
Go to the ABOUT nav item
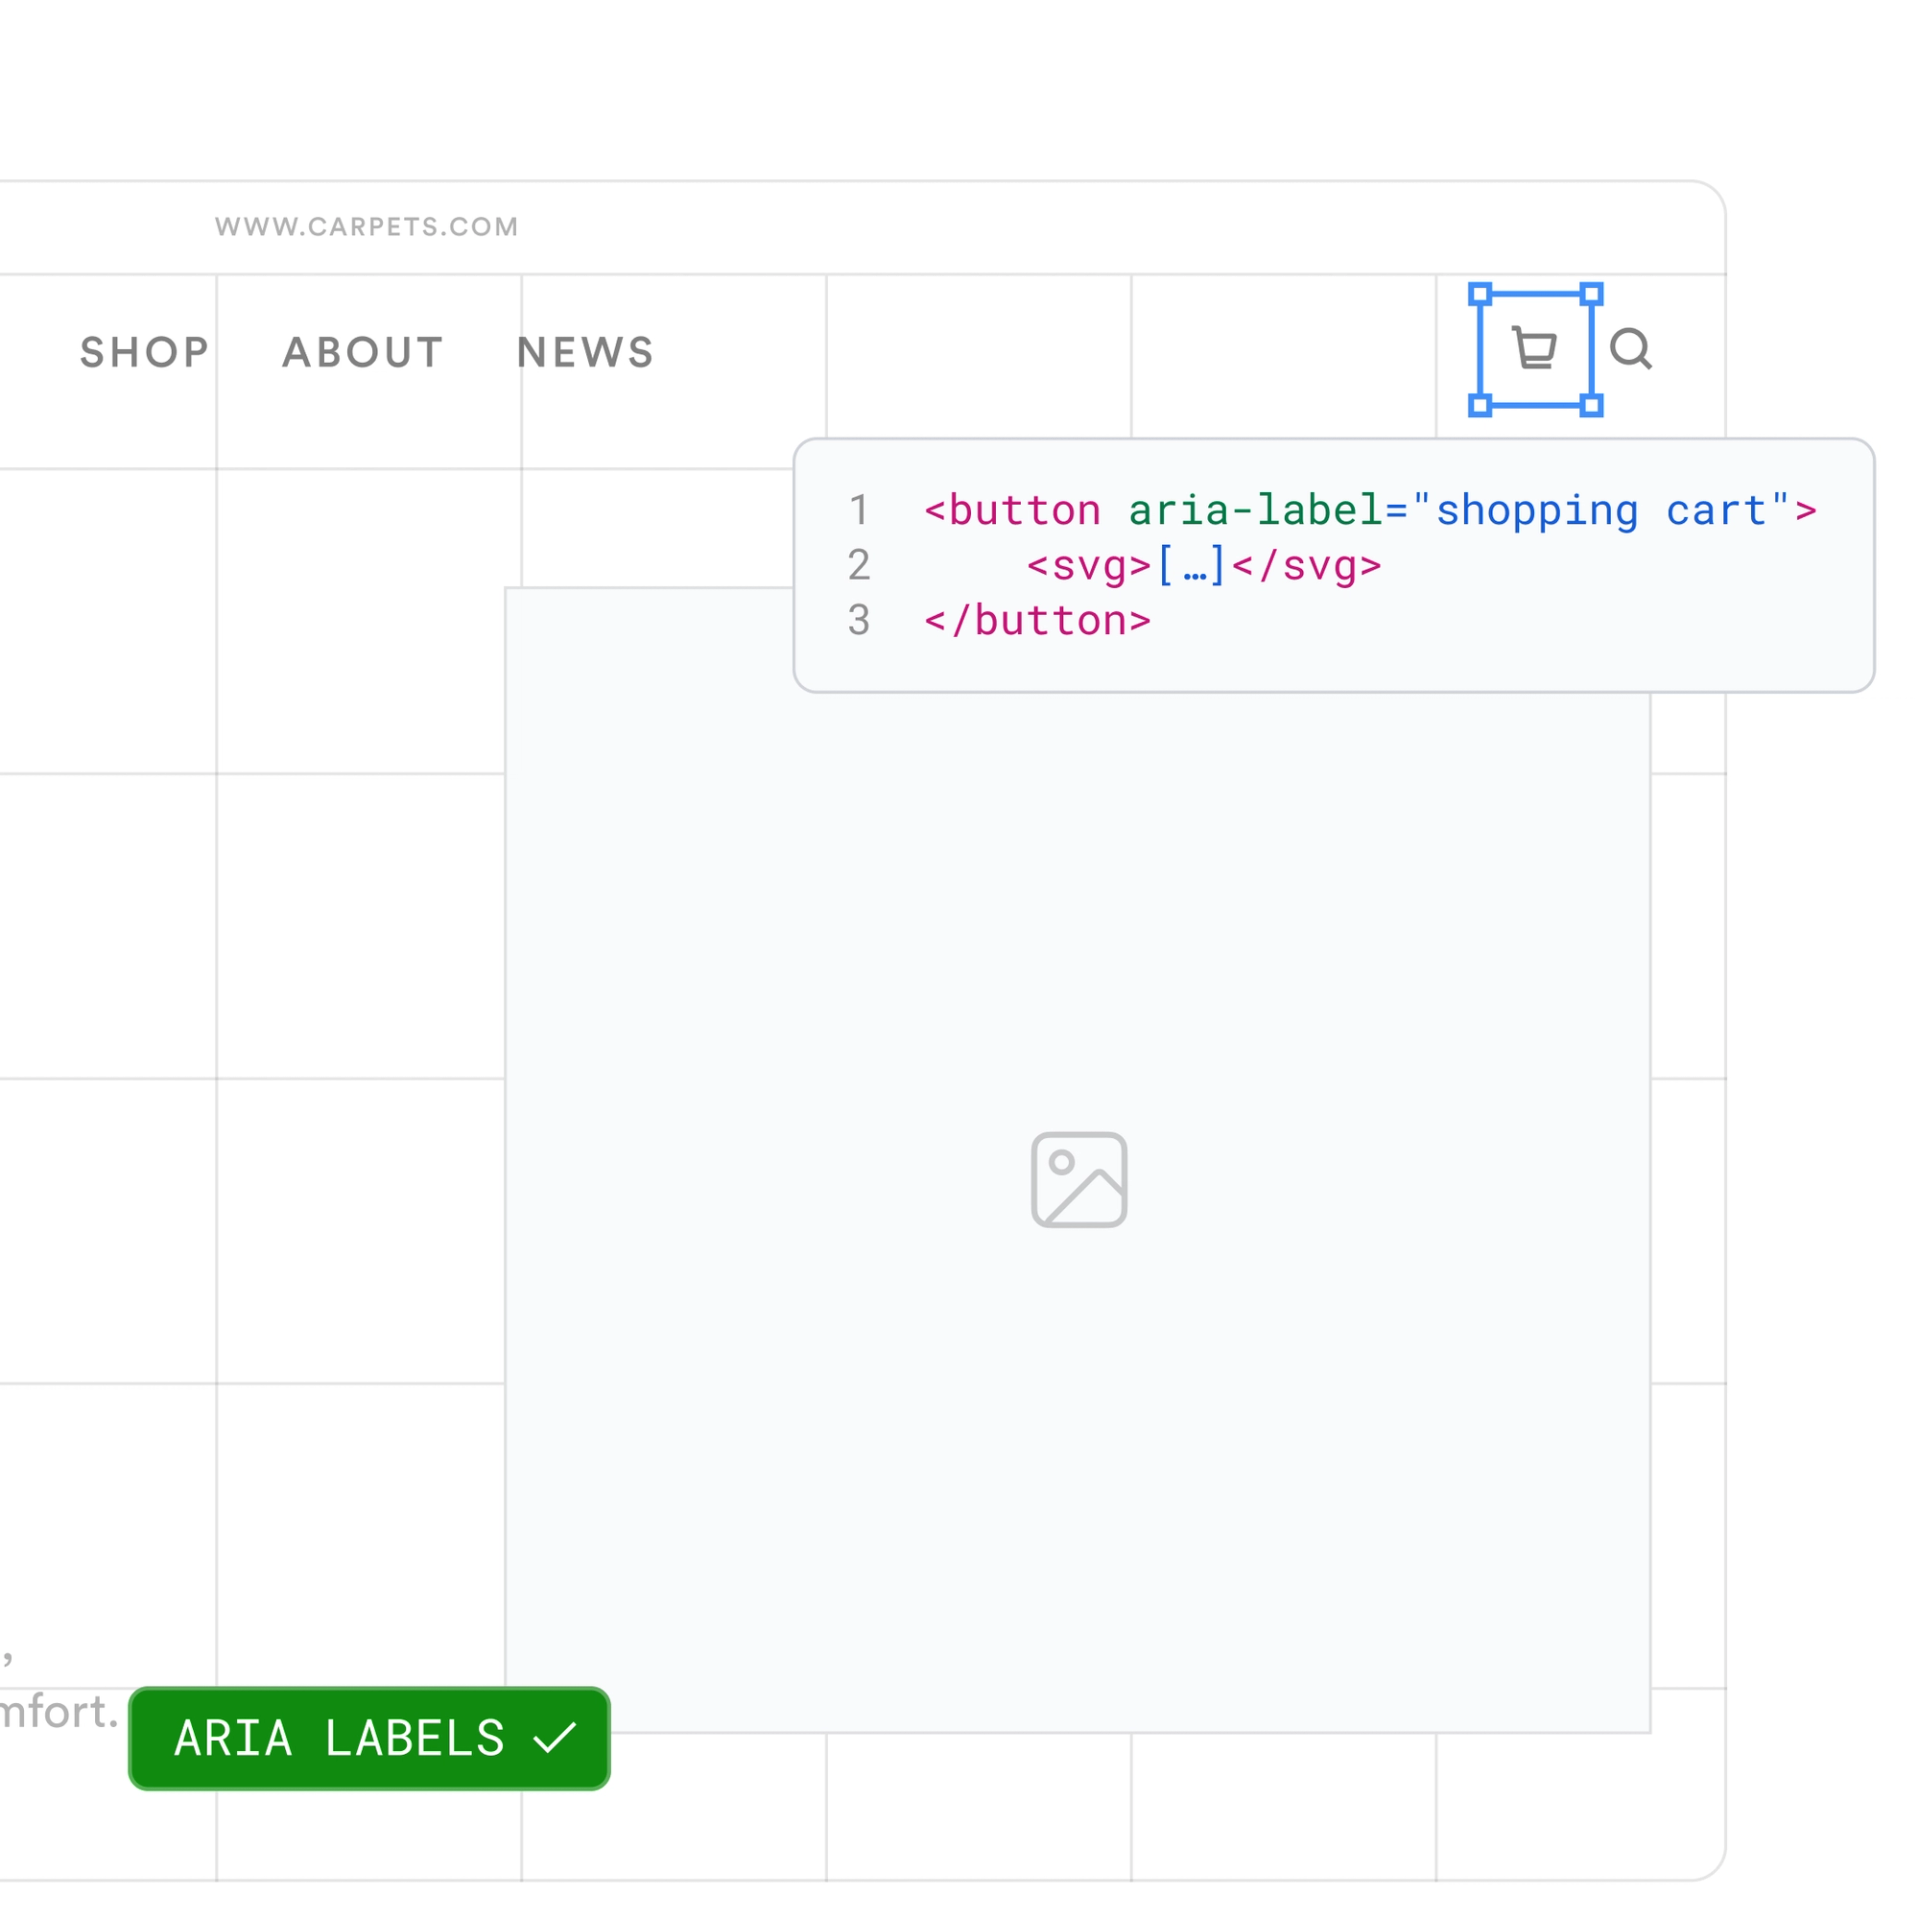coord(362,352)
